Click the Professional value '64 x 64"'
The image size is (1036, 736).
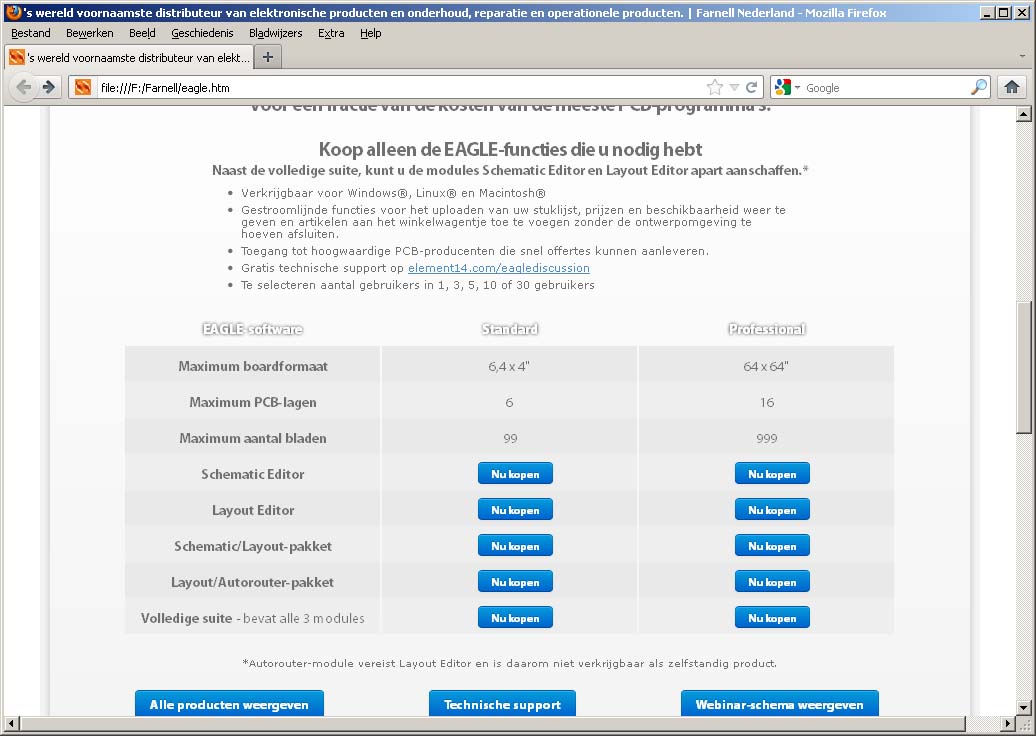click(766, 366)
